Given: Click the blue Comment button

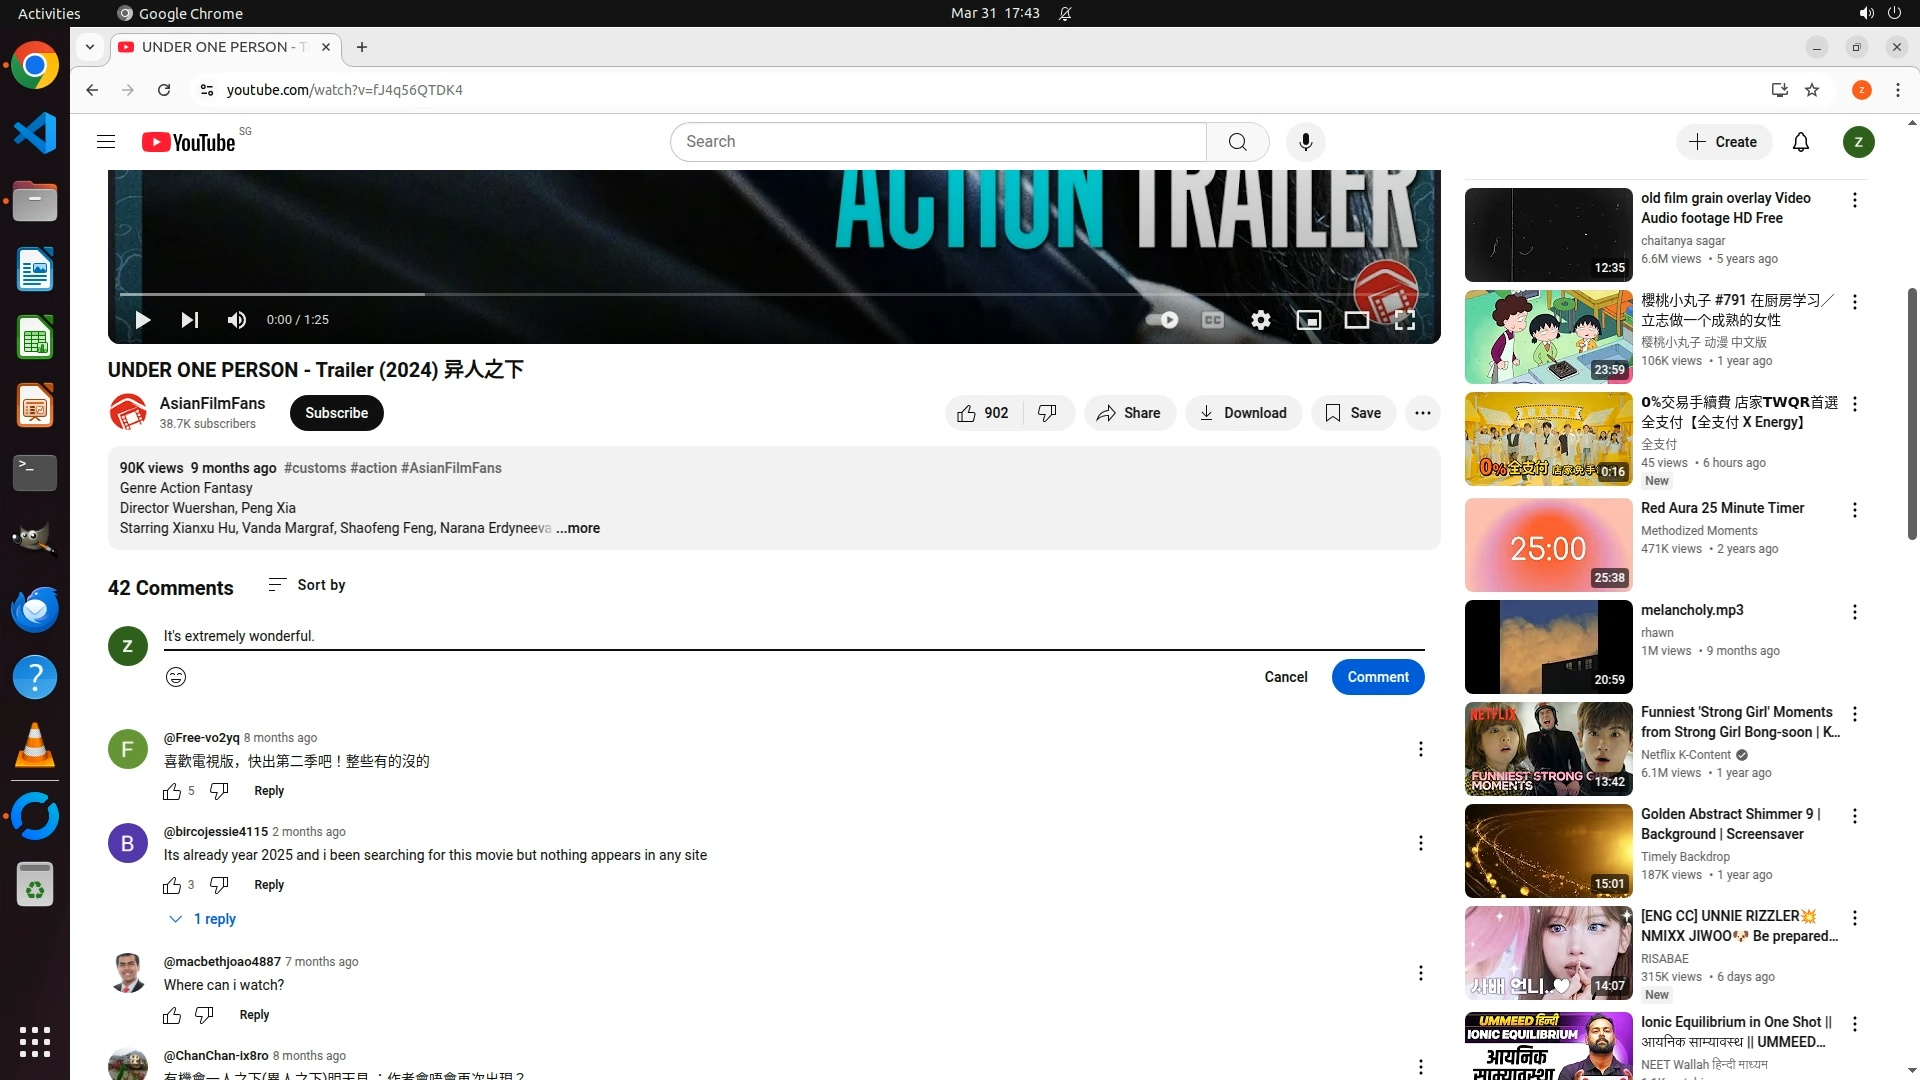Looking at the screenshot, I should tap(1377, 677).
